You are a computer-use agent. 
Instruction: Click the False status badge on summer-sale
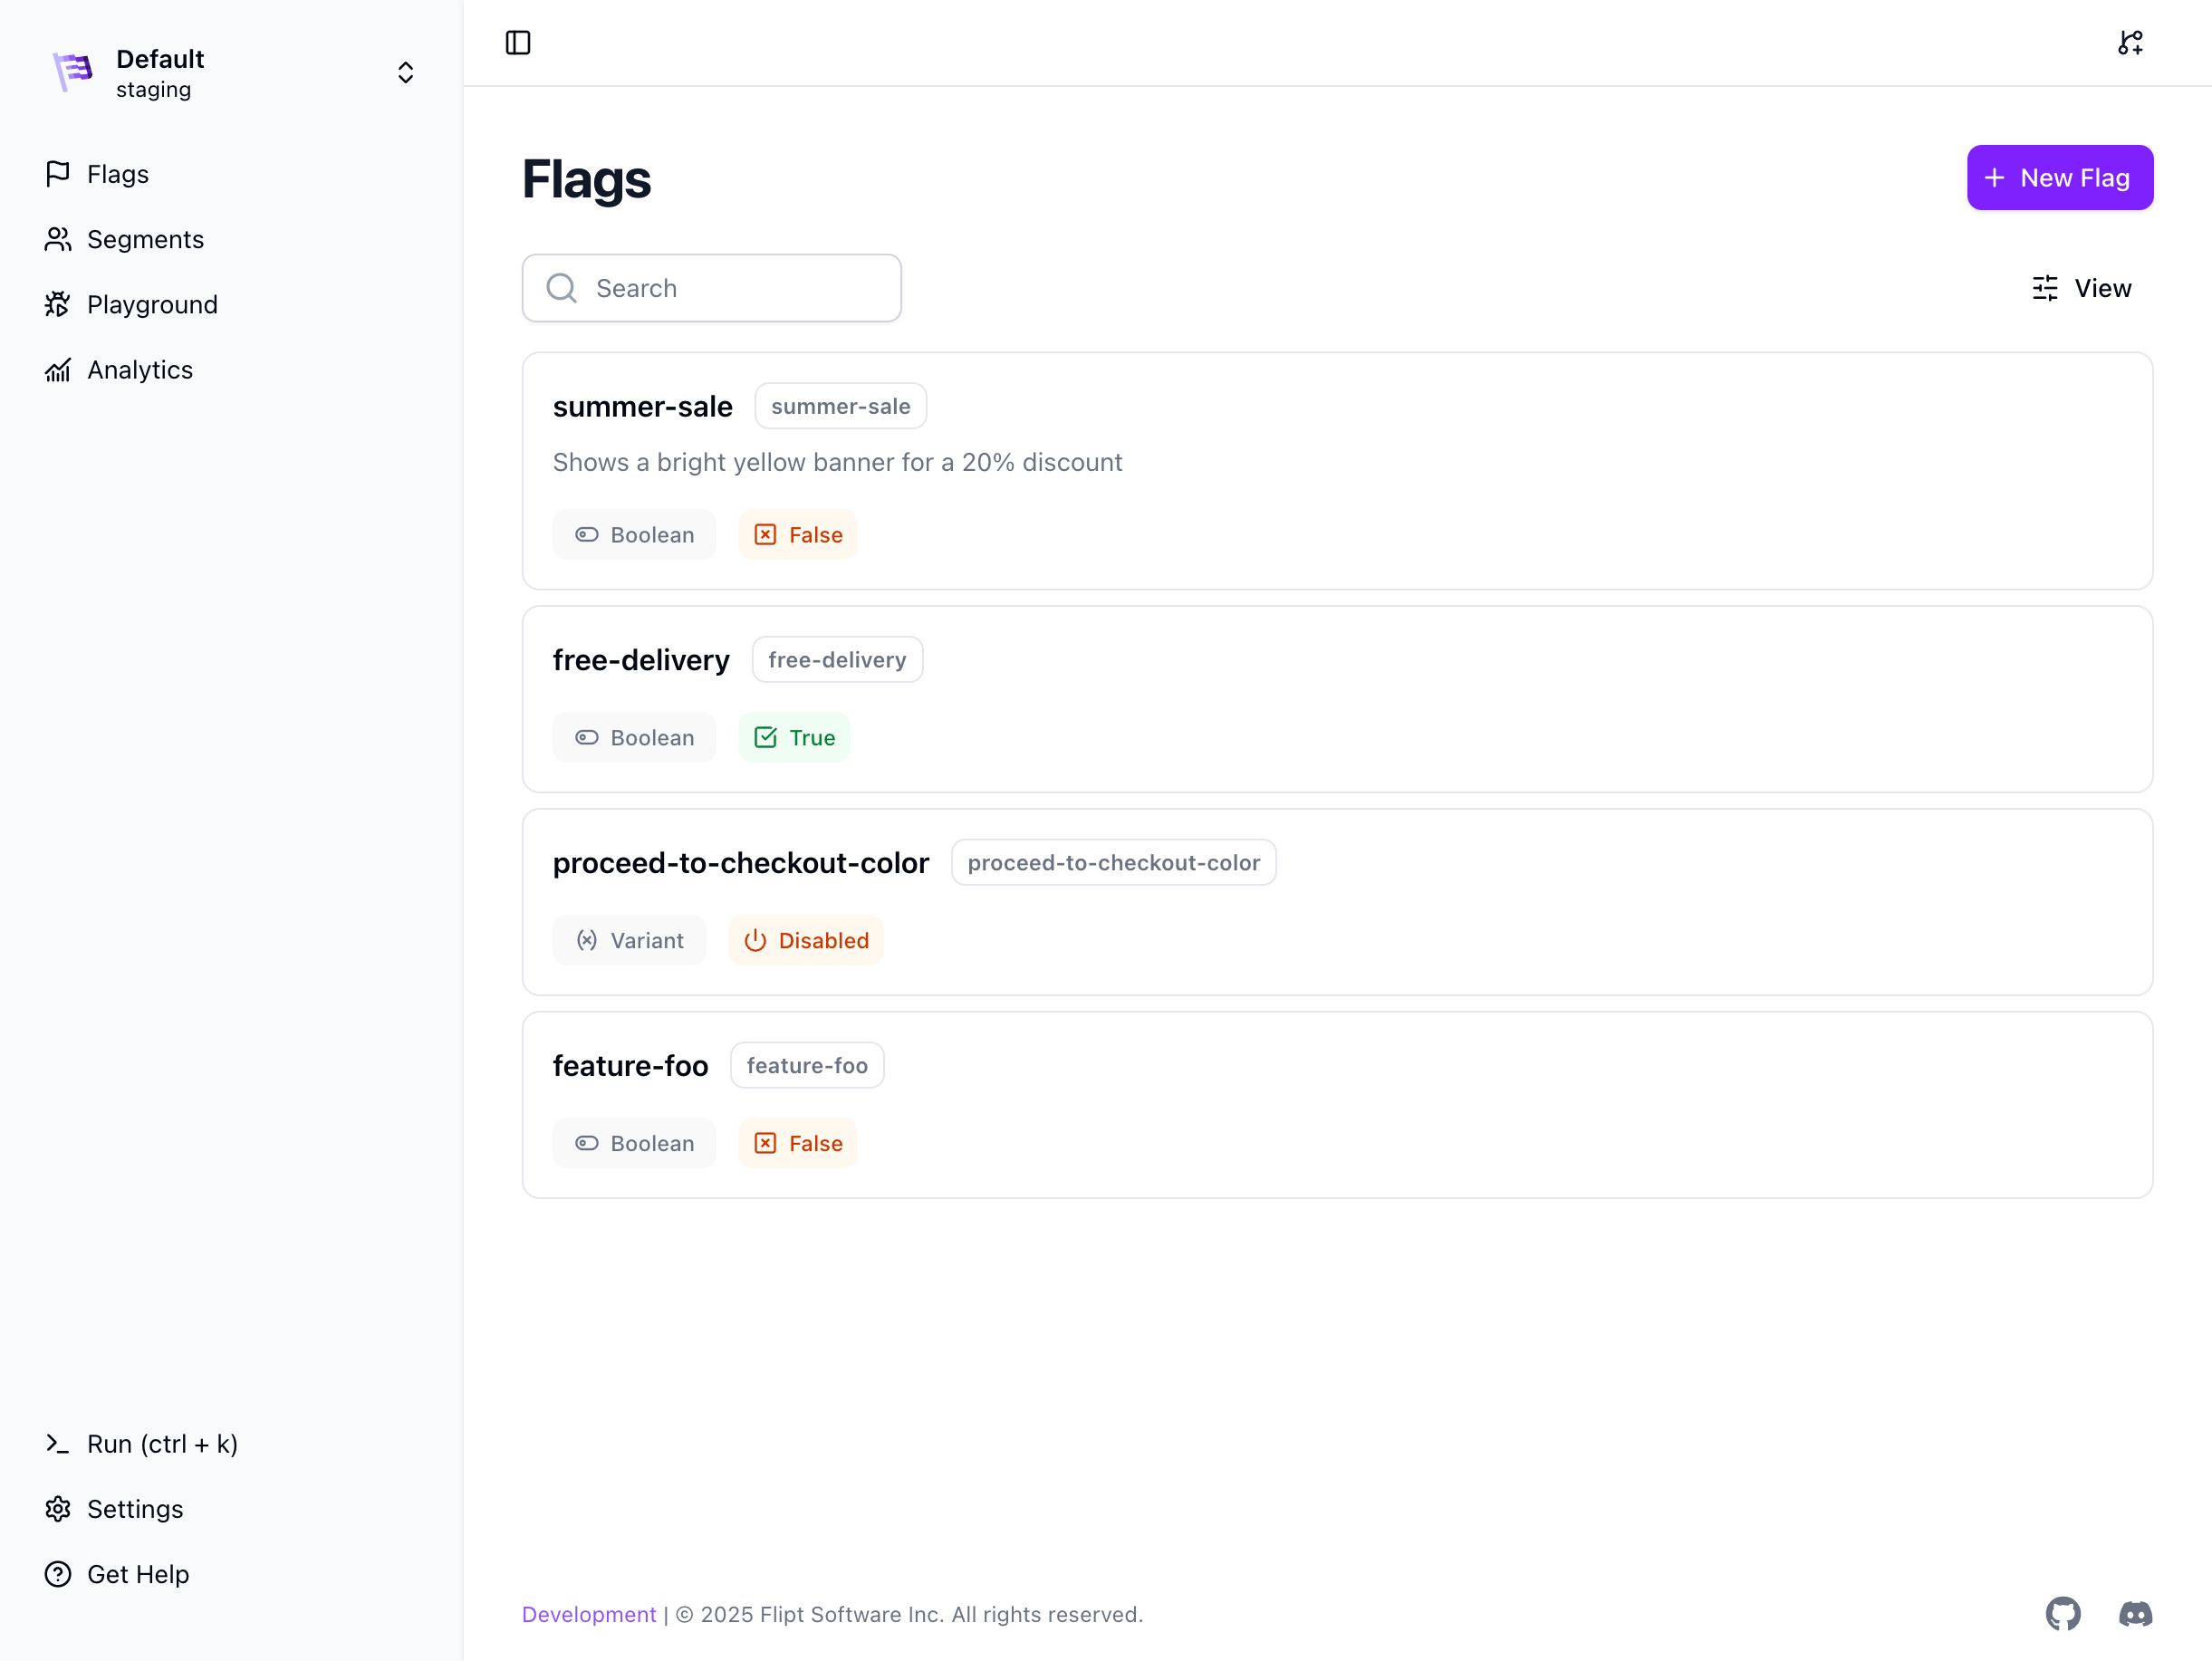[798, 535]
